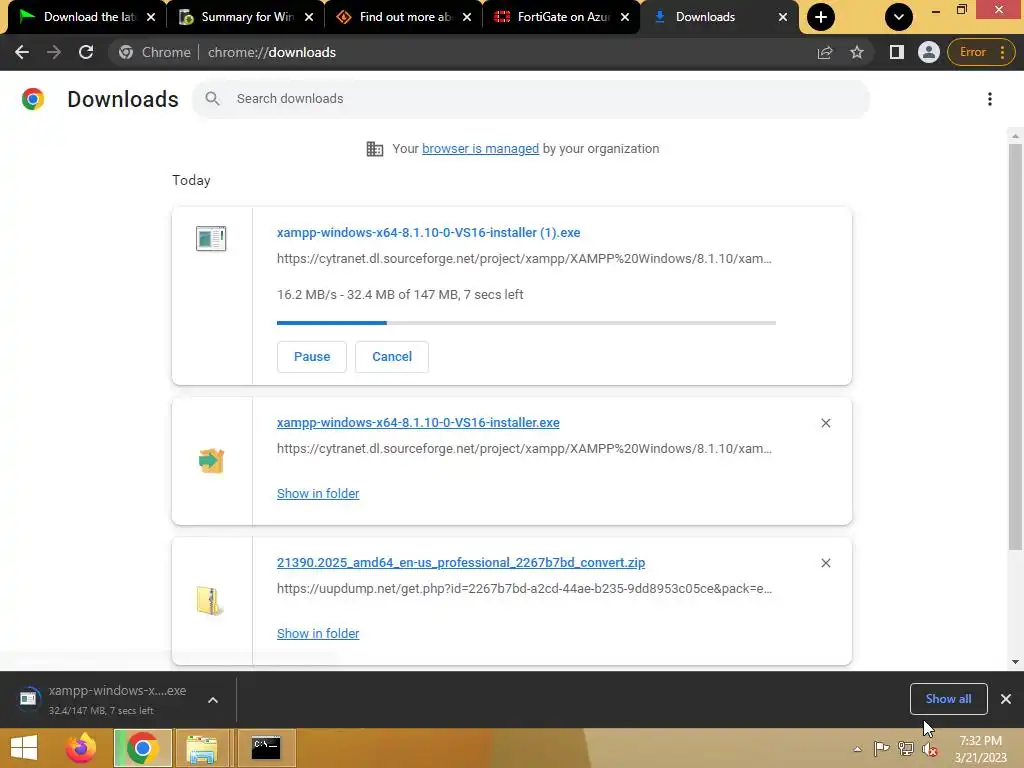The width and height of the screenshot is (1024, 768).
Task: Click the scrollbar up arrow
Action: 1015,136
